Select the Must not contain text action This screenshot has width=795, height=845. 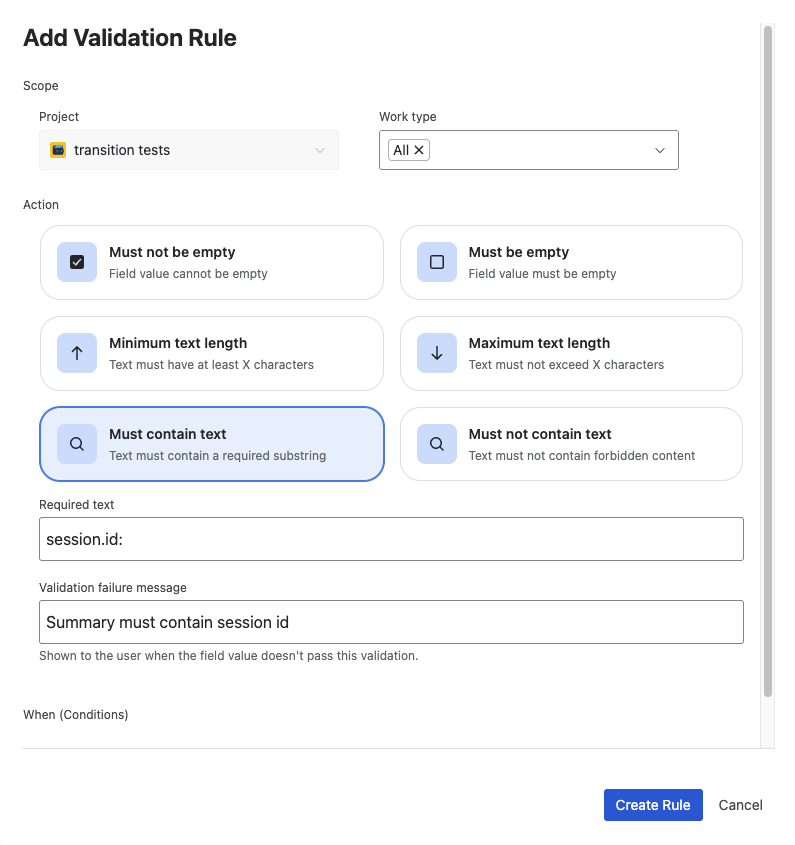pos(570,443)
